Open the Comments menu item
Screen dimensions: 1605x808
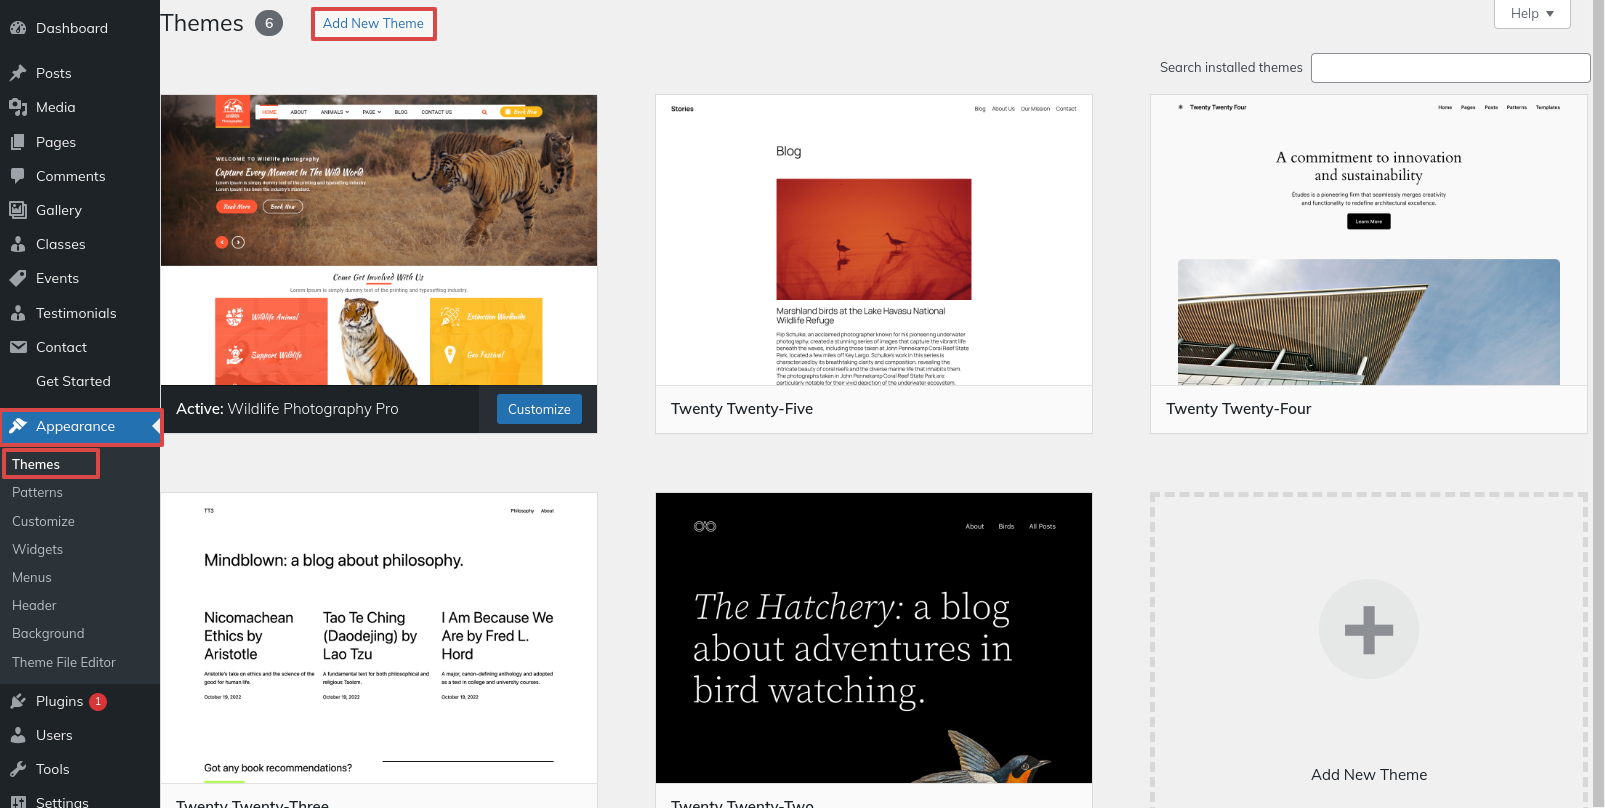80,176
